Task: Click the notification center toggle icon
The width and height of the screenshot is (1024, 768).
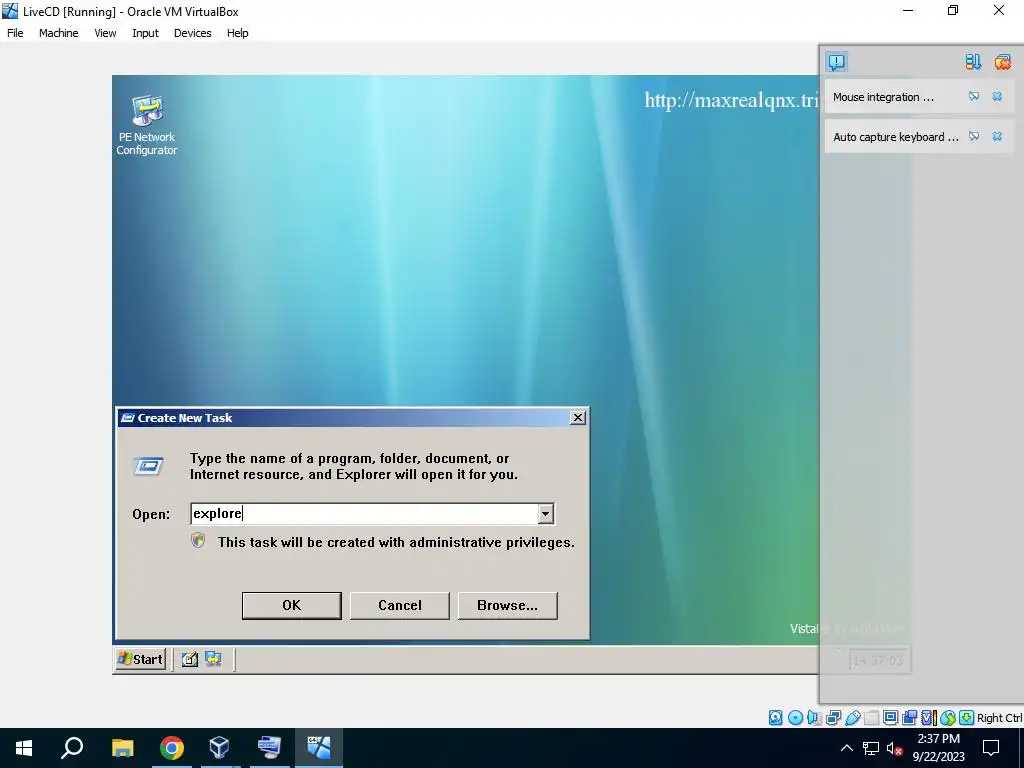Action: click(x=837, y=62)
